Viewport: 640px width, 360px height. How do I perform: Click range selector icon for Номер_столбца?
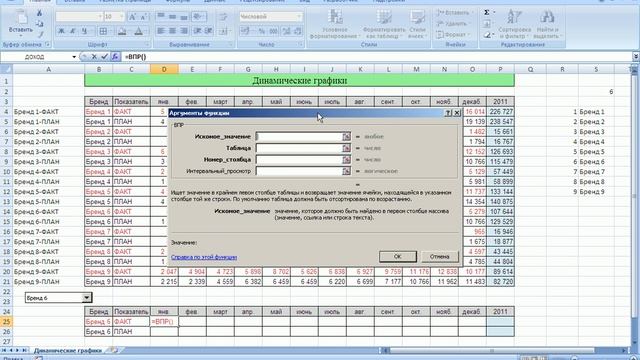[347, 160]
